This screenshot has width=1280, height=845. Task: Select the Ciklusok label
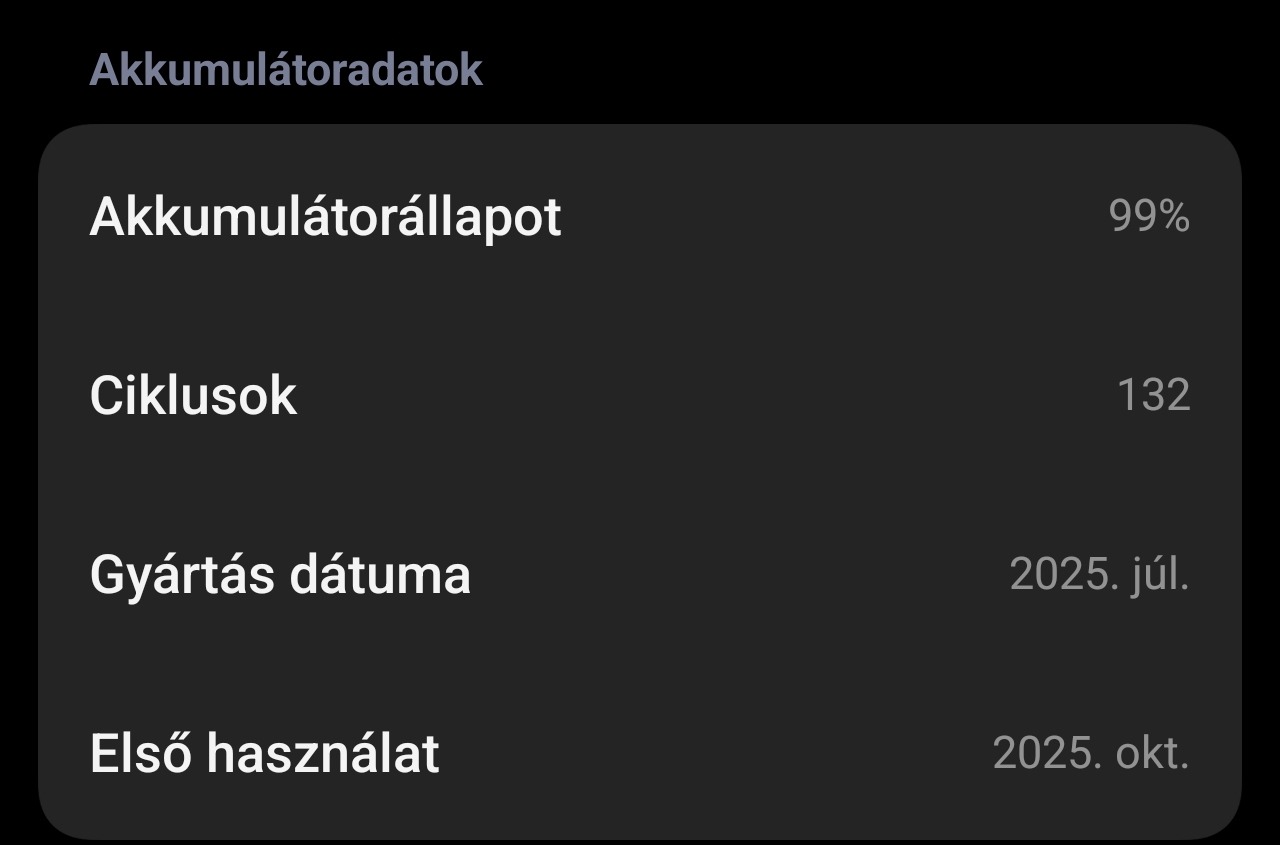pyautogui.click(x=193, y=396)
